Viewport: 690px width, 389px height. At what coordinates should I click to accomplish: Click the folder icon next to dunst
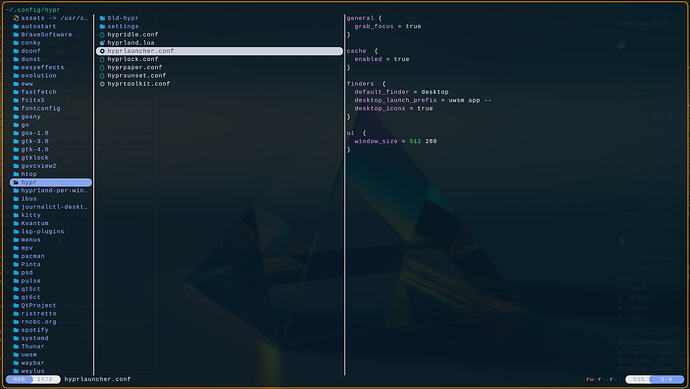[x=16, y=59]
